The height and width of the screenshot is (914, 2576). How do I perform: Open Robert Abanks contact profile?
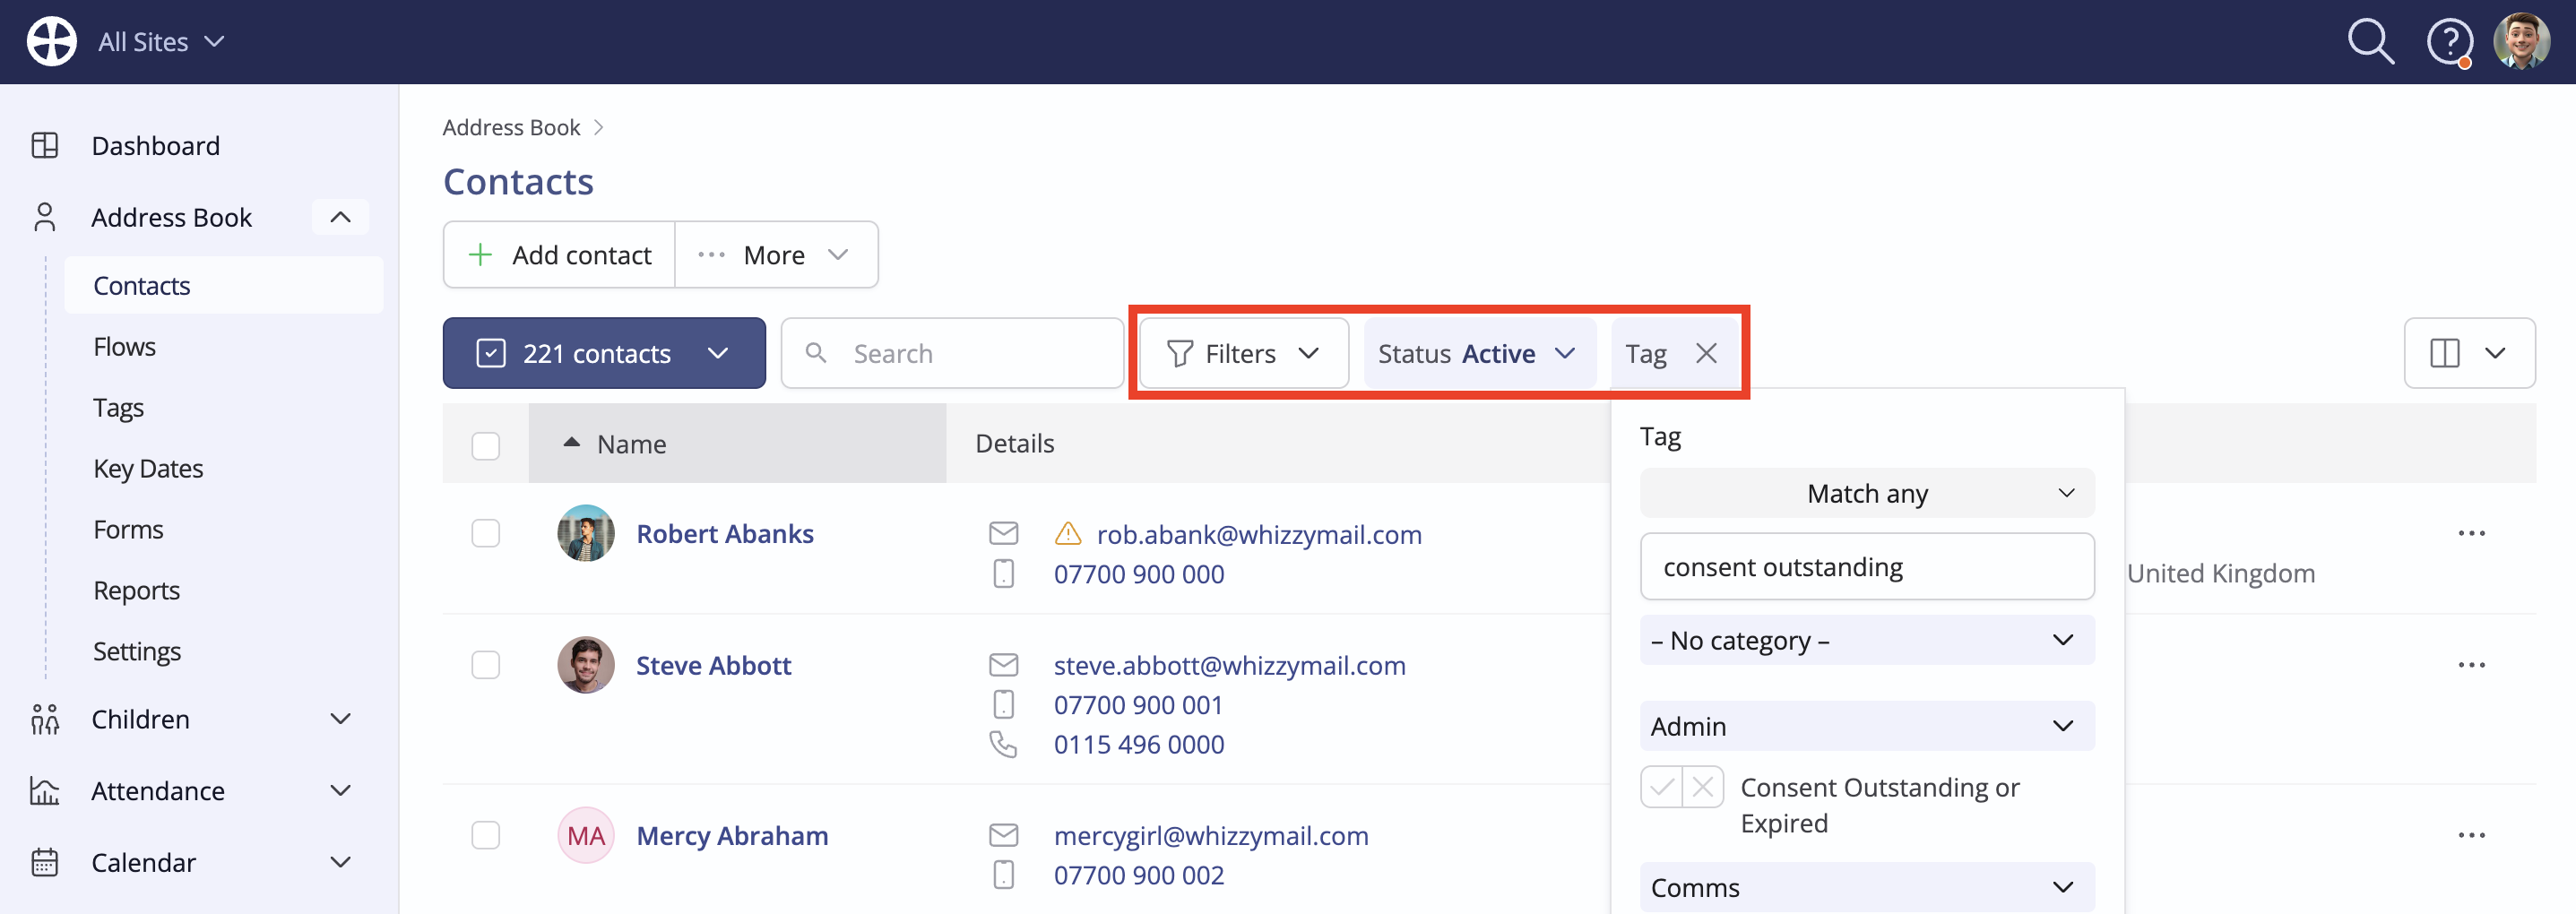pyautogui.click(x=725, y=533)
